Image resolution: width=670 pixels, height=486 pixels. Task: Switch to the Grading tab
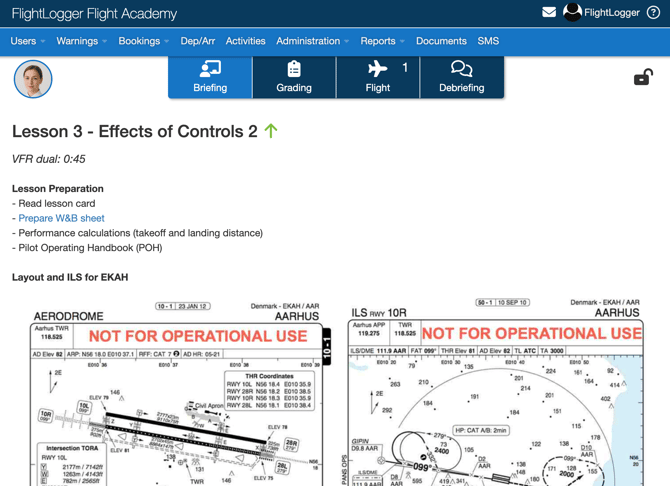[294, 77]
